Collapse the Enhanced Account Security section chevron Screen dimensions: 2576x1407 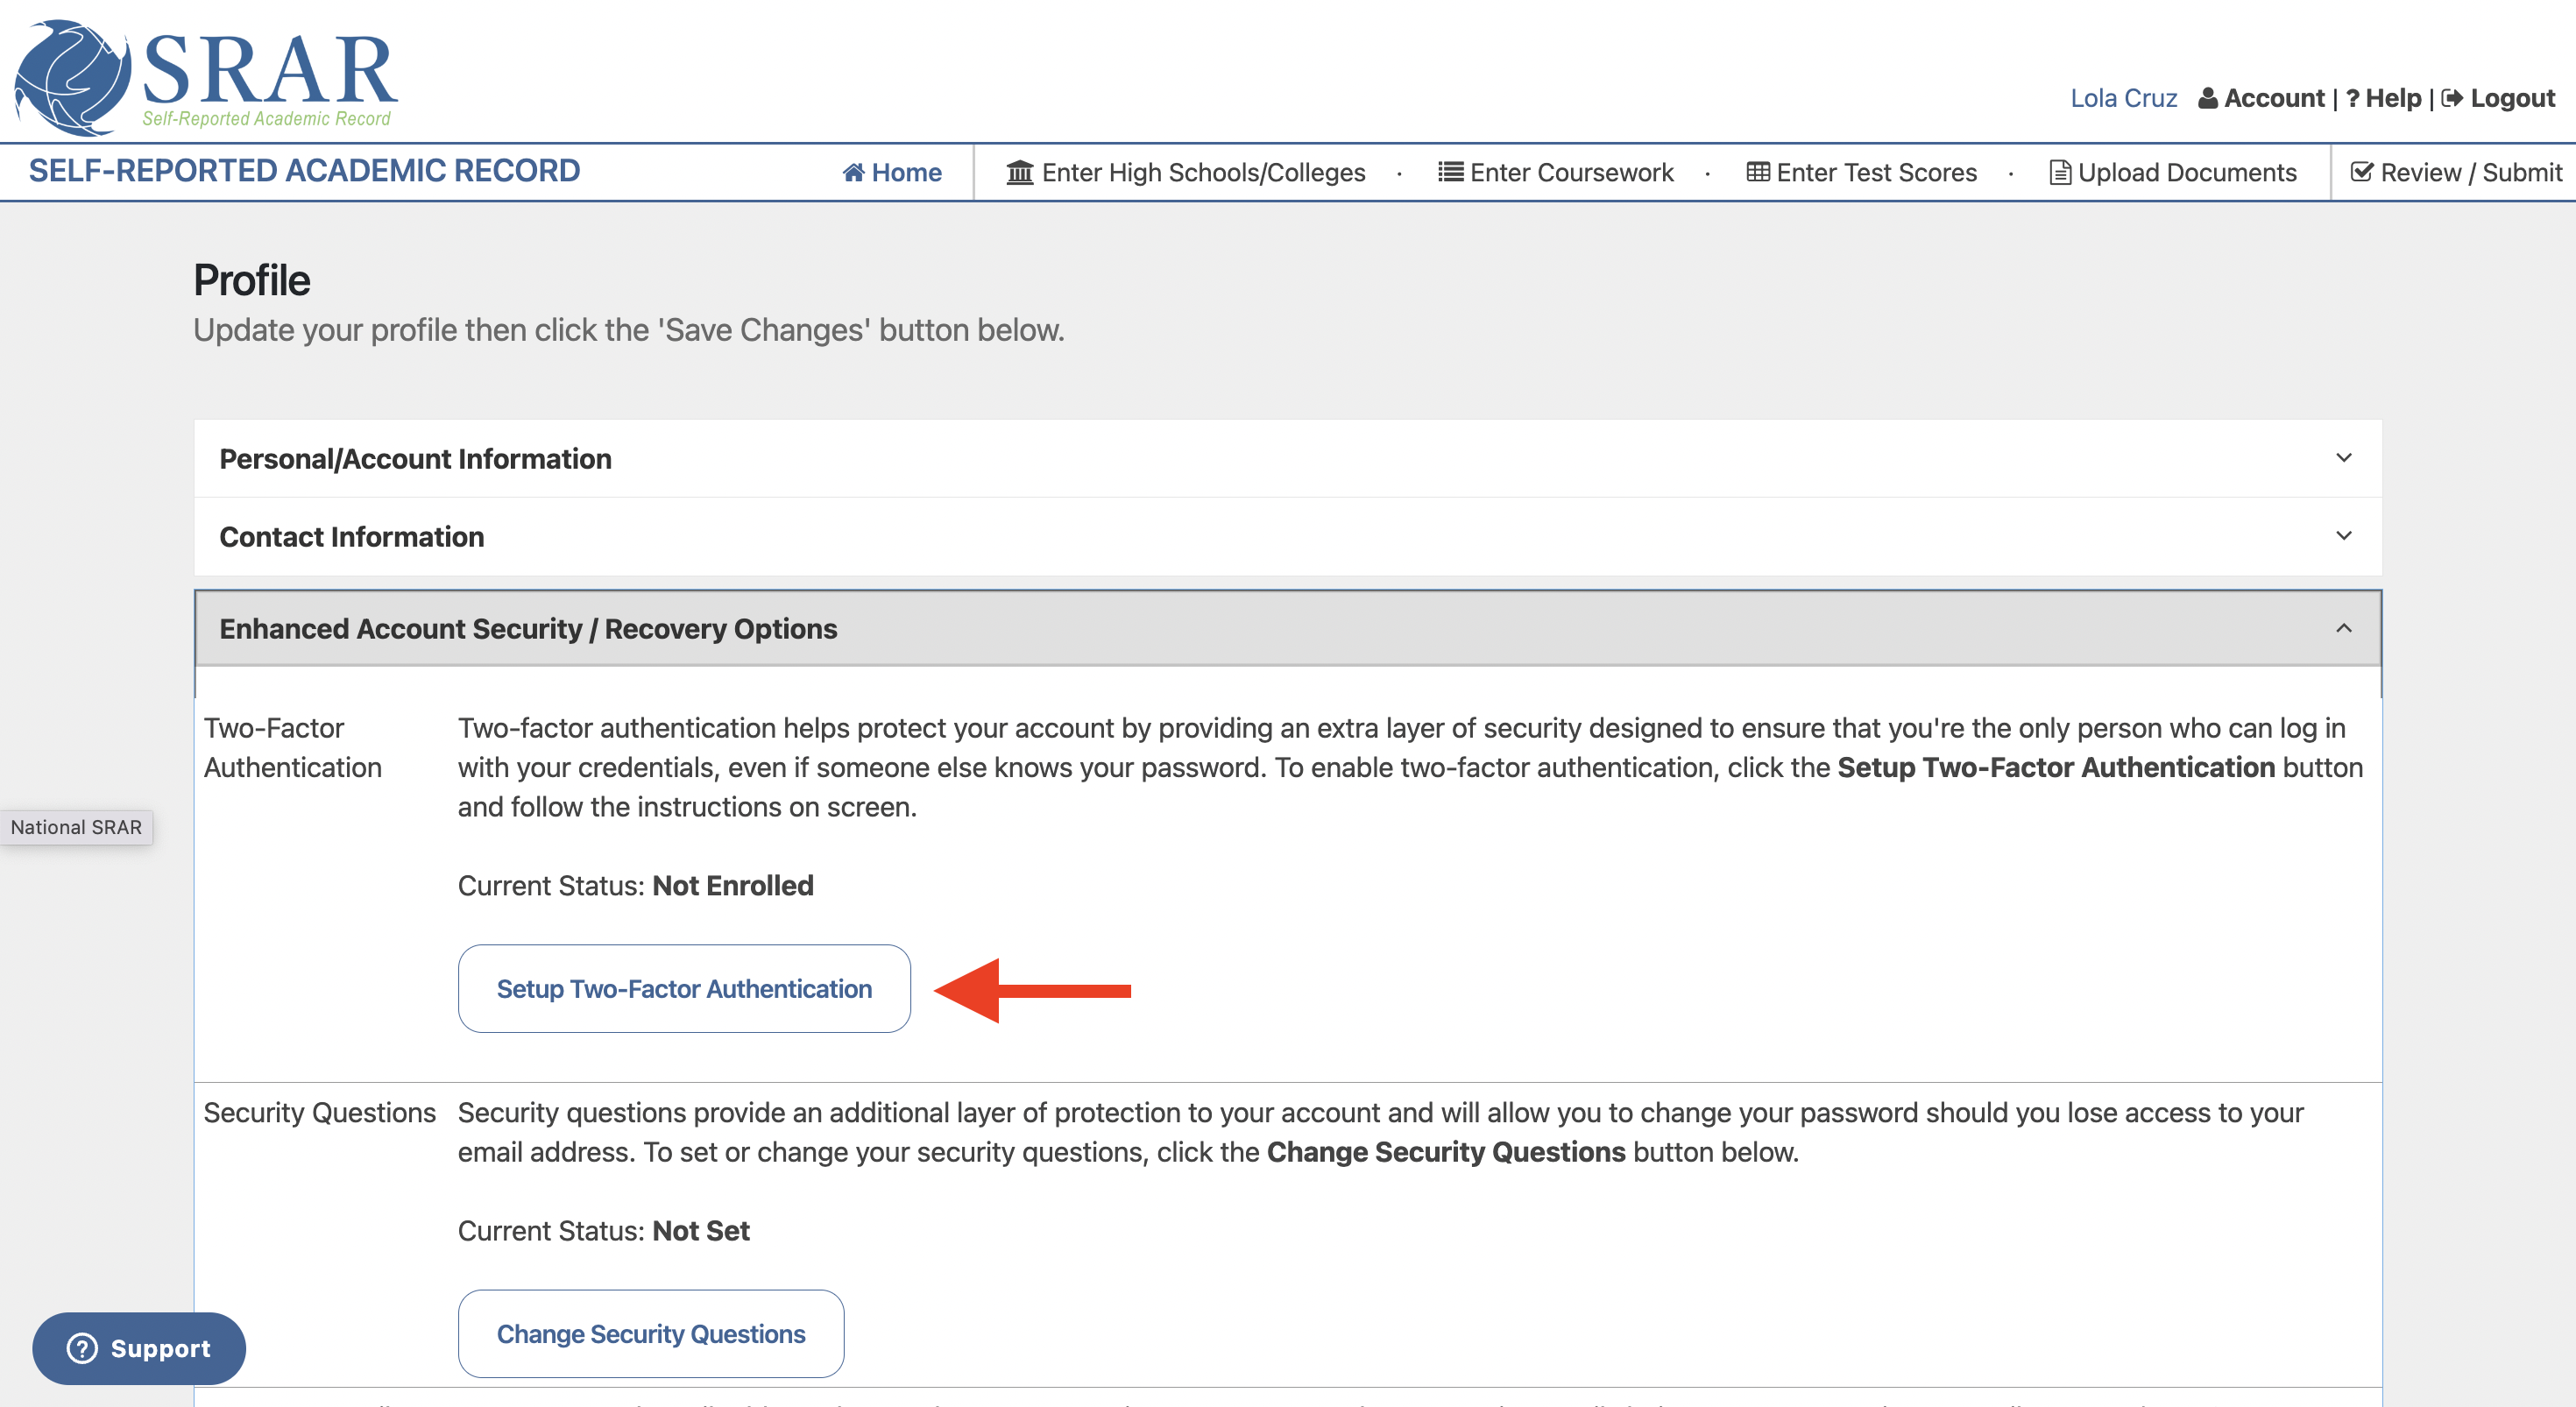tap(2343, 628)
